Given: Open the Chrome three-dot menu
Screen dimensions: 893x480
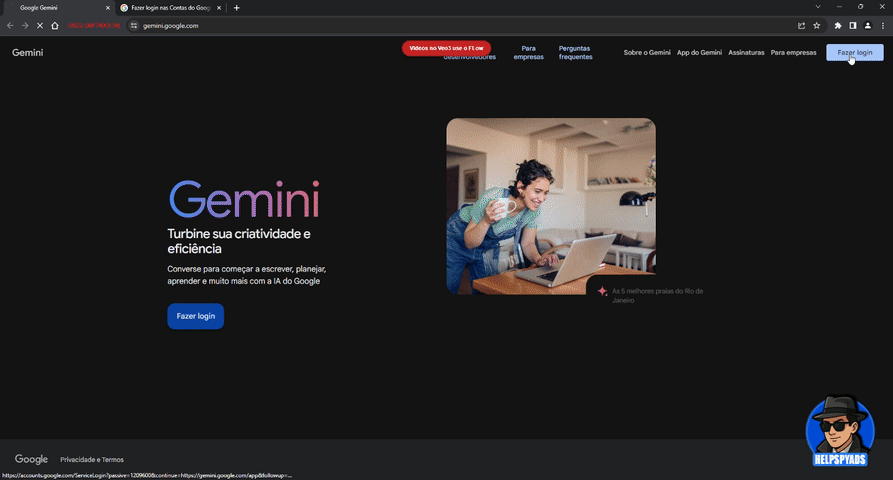Looking at the screenshot, I should coord(883,25).
